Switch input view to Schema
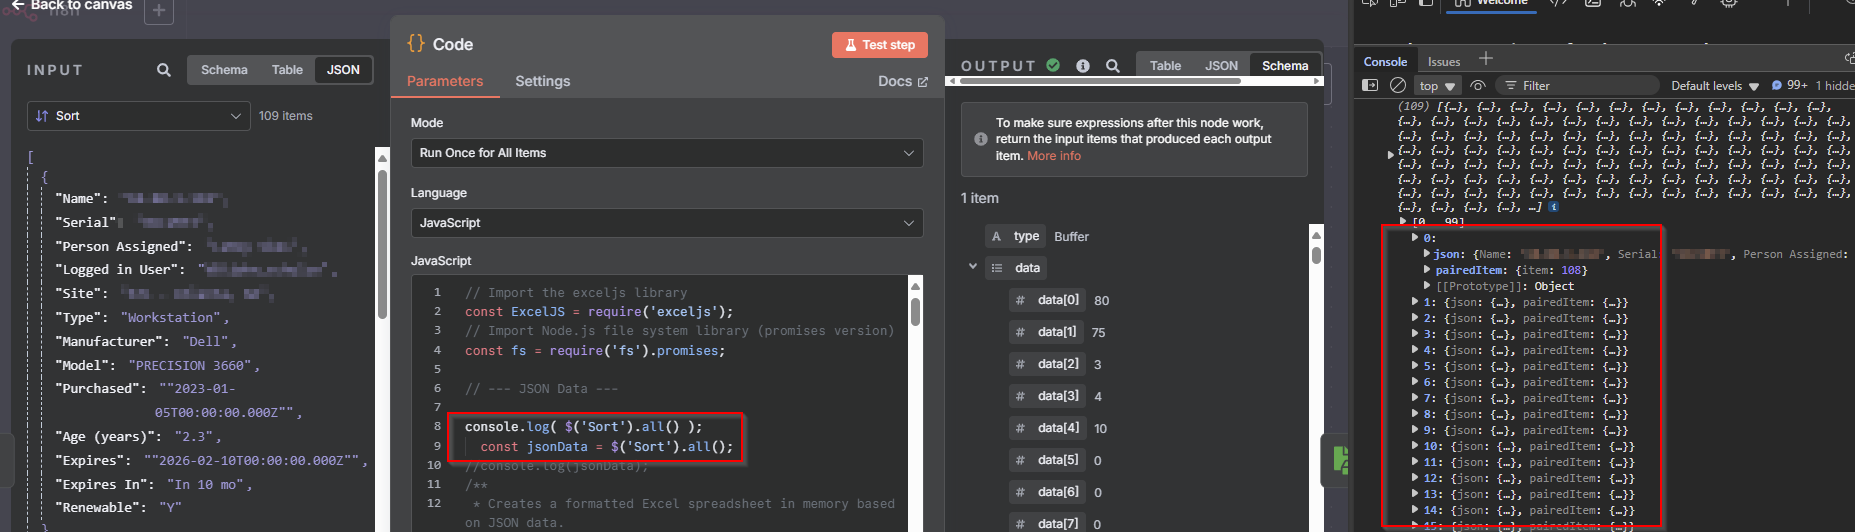Viewport: 1855px width, 532px height. (224, 70)
